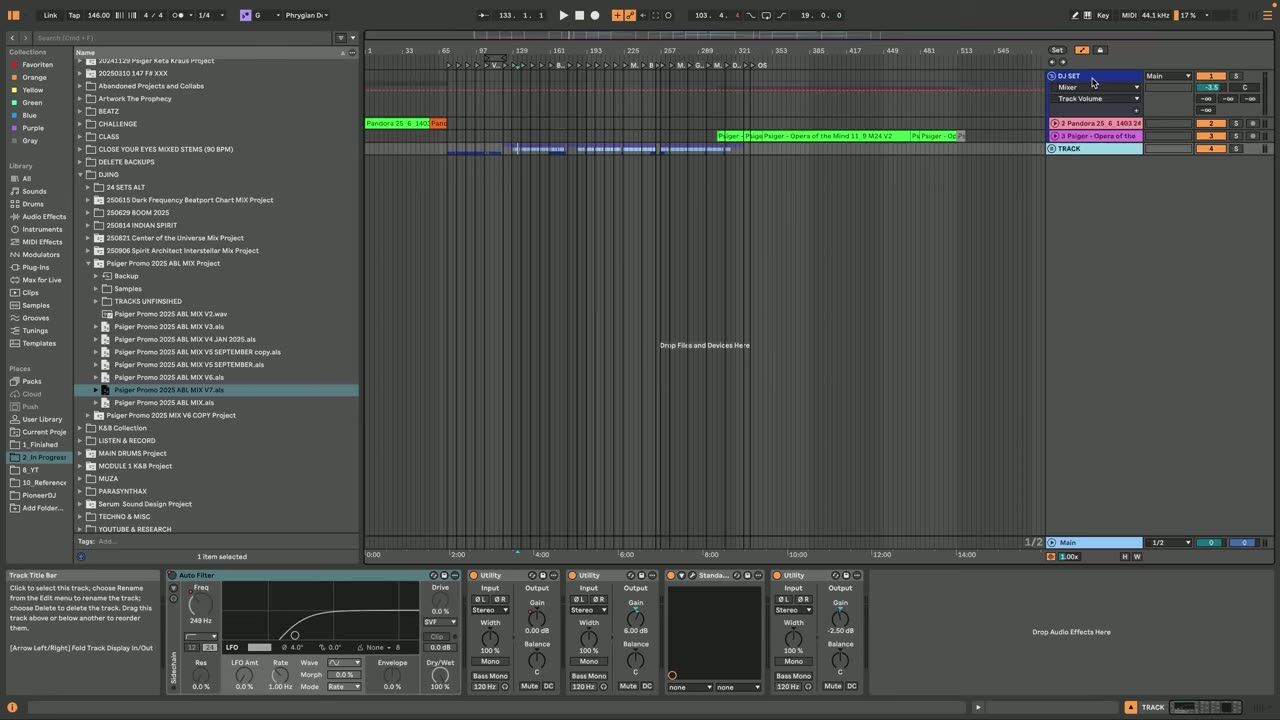Click the Dry/Wet knob on Auto Filter
The width and height of the screenshot is (1280, 720).
[440, 675]
